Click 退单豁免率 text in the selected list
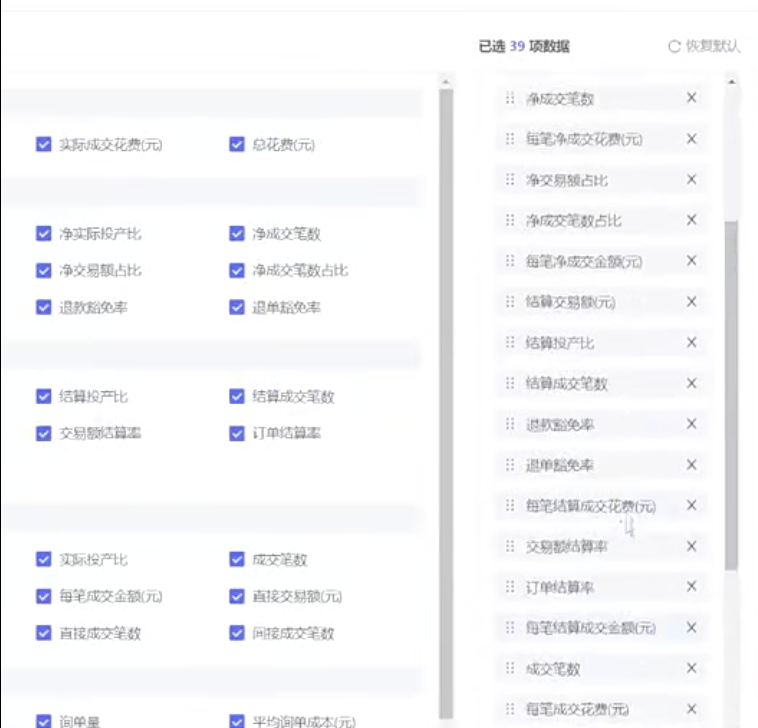Image resolution: width=758 pixels, height=728 pixels. (560, 466)
